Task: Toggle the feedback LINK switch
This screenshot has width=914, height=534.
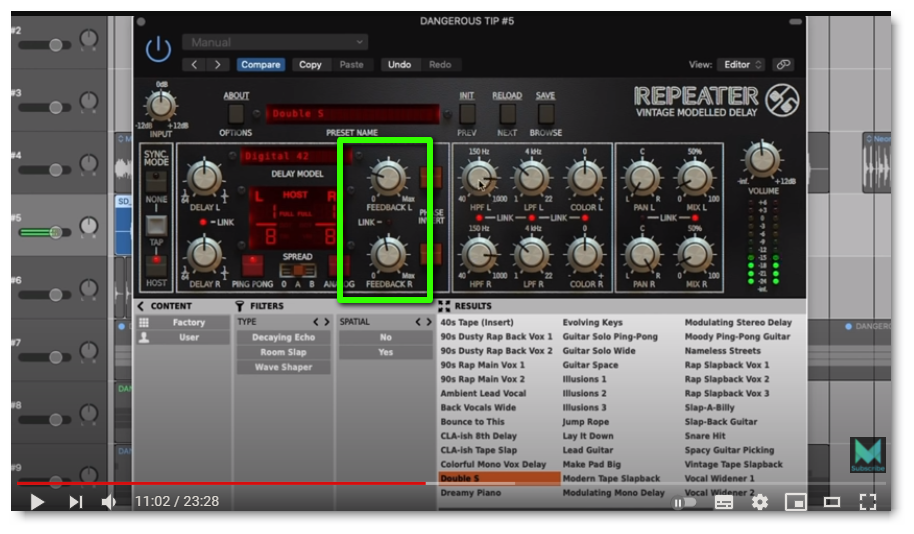Action: (x=389, y=222)
